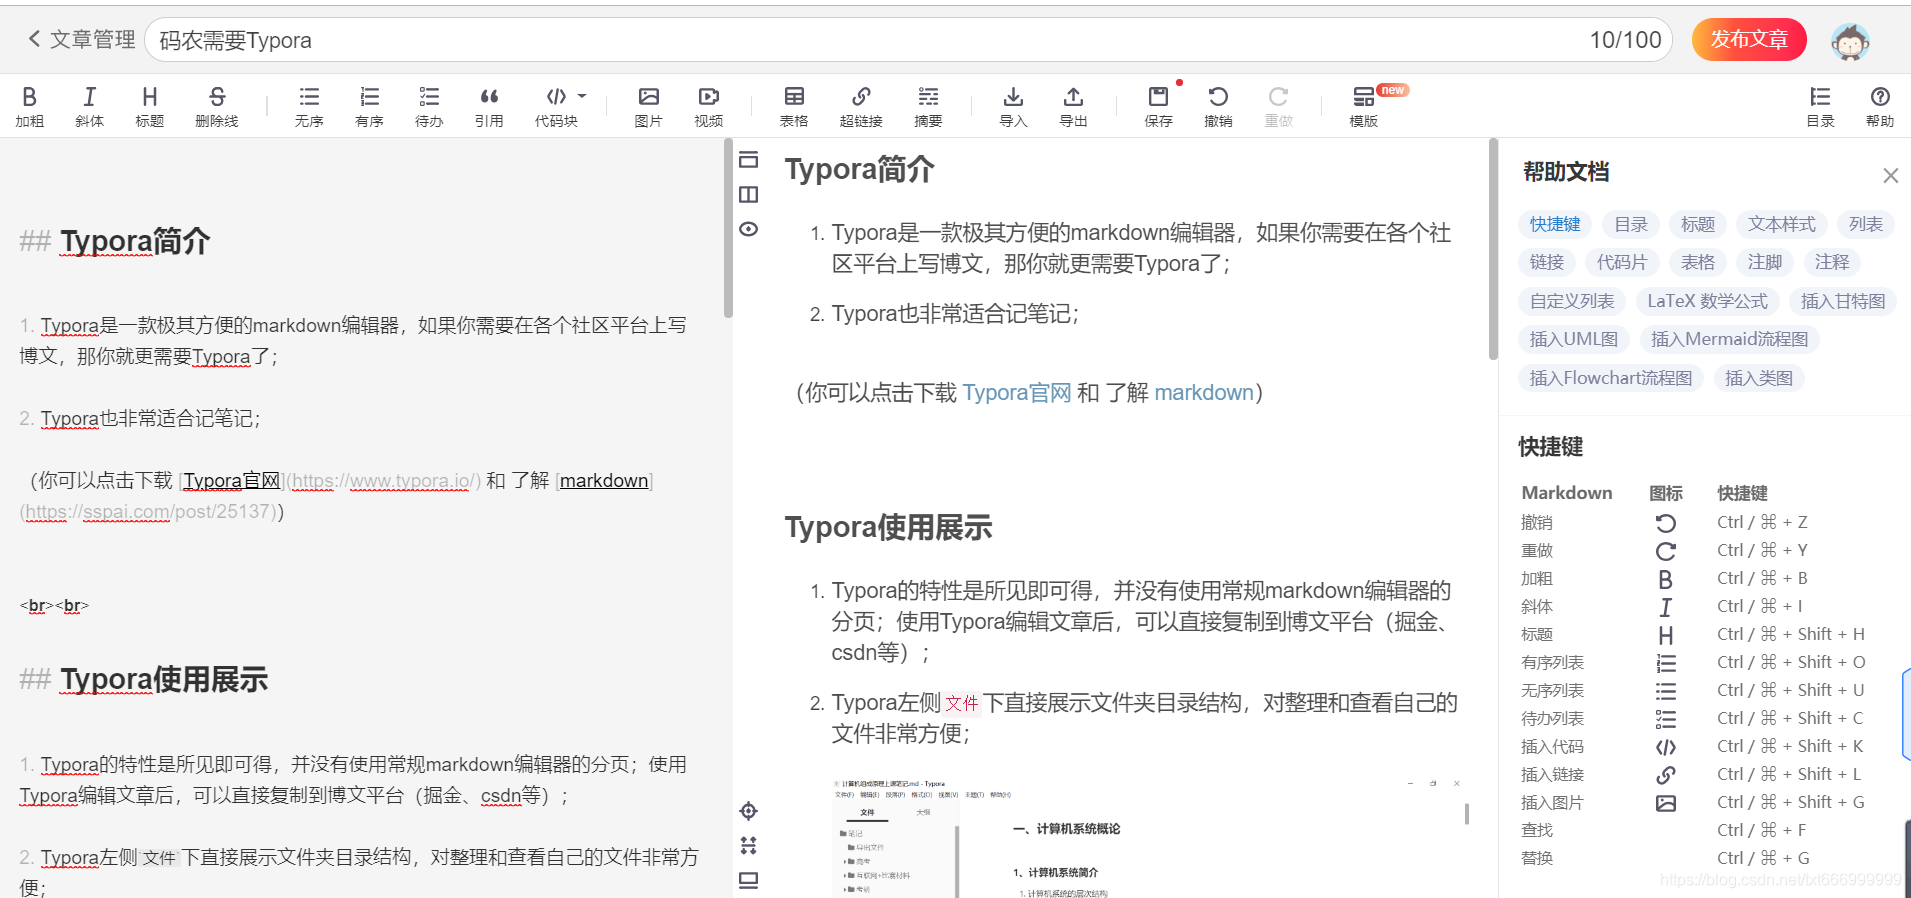Select the 插入类图 help tag

point(1759,378)
